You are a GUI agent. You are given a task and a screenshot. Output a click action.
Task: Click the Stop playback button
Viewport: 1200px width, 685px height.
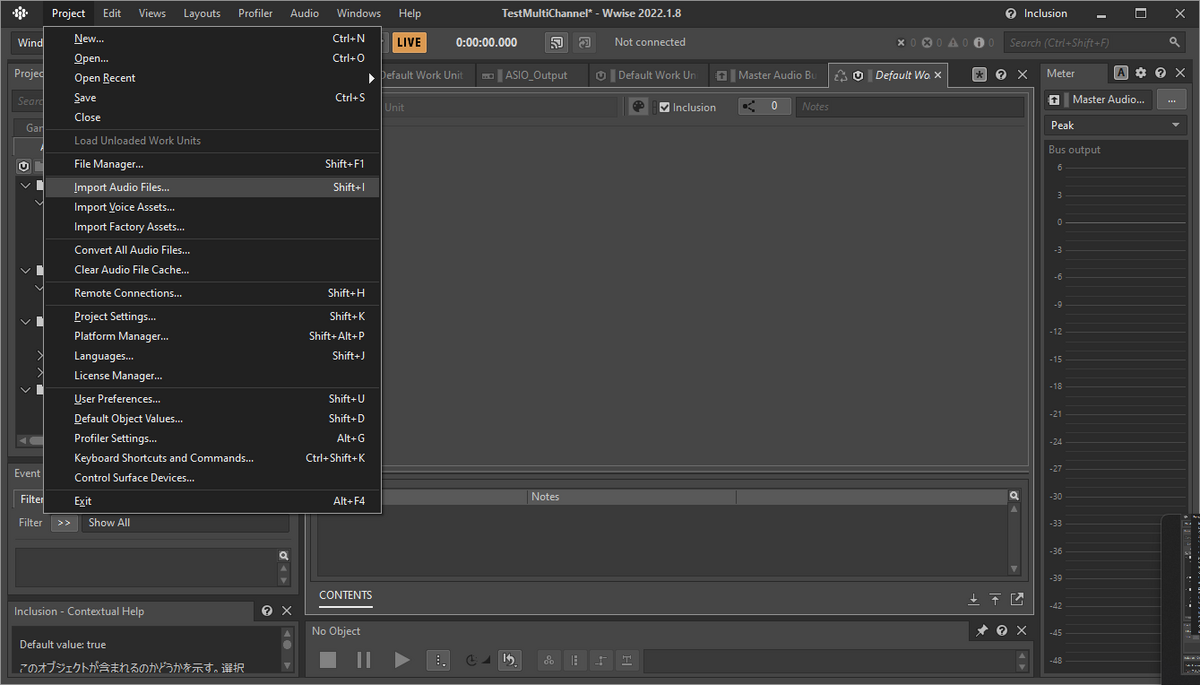coord(328,660)
